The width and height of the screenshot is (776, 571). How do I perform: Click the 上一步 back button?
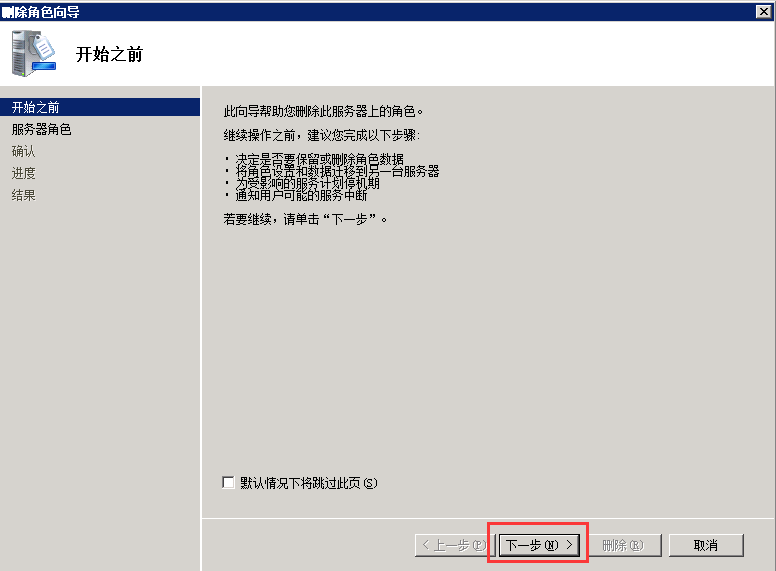coord(454,545)
